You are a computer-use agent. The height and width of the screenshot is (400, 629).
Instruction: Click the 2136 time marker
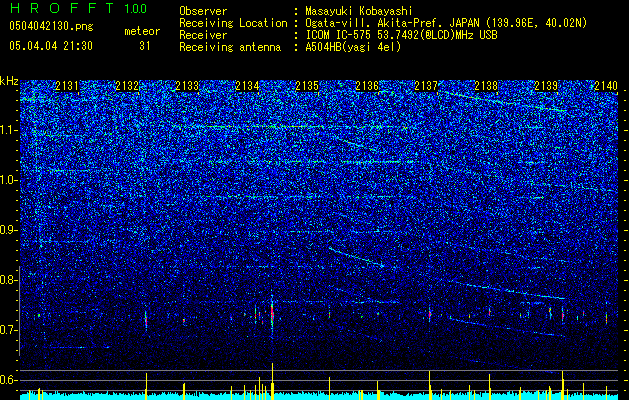pyautogui.click(x=367, y=86)
